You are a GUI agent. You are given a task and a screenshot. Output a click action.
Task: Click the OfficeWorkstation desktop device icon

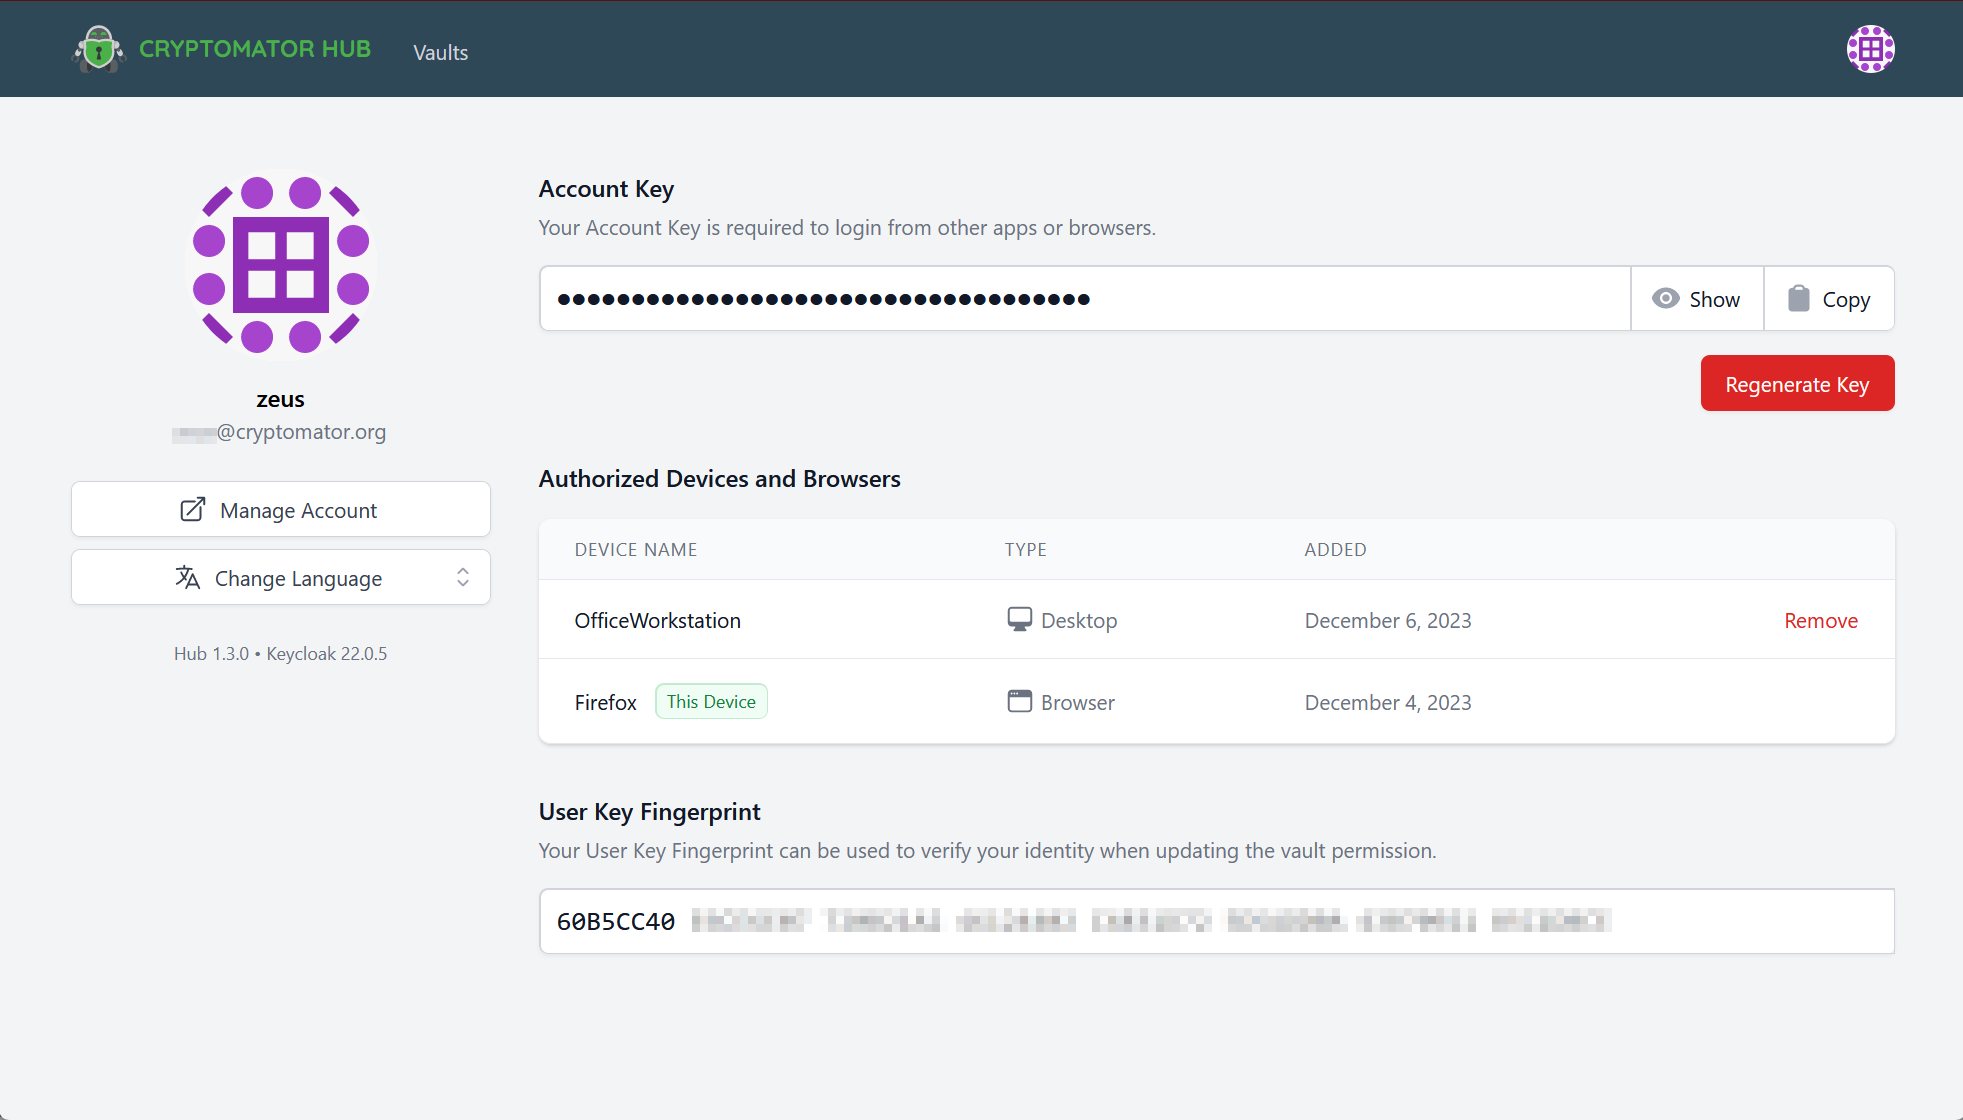pos(1017,620)
